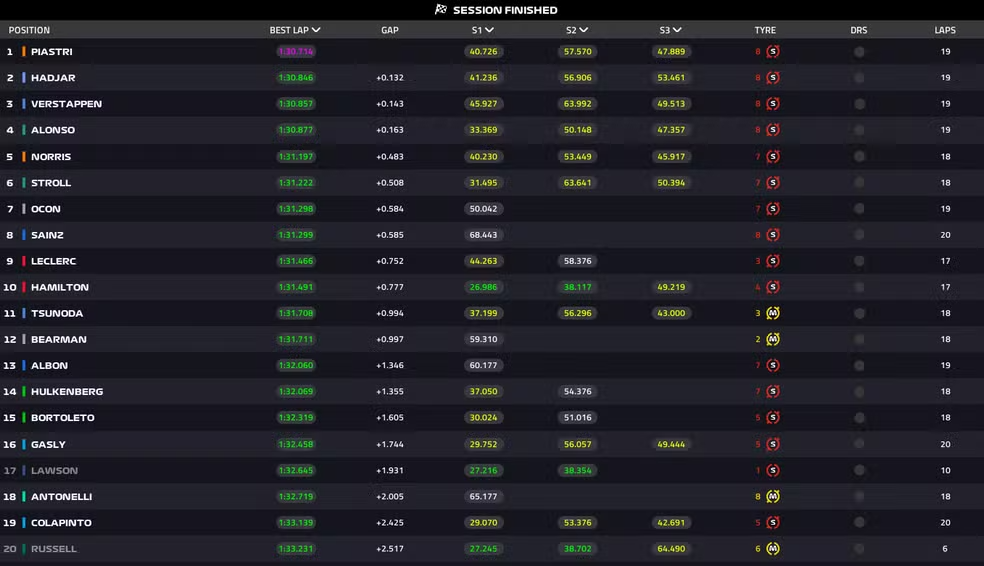Toggle the DRS indicator for Colapinto
The height and width of the screenshot is (566, 984).
point(859,523)
